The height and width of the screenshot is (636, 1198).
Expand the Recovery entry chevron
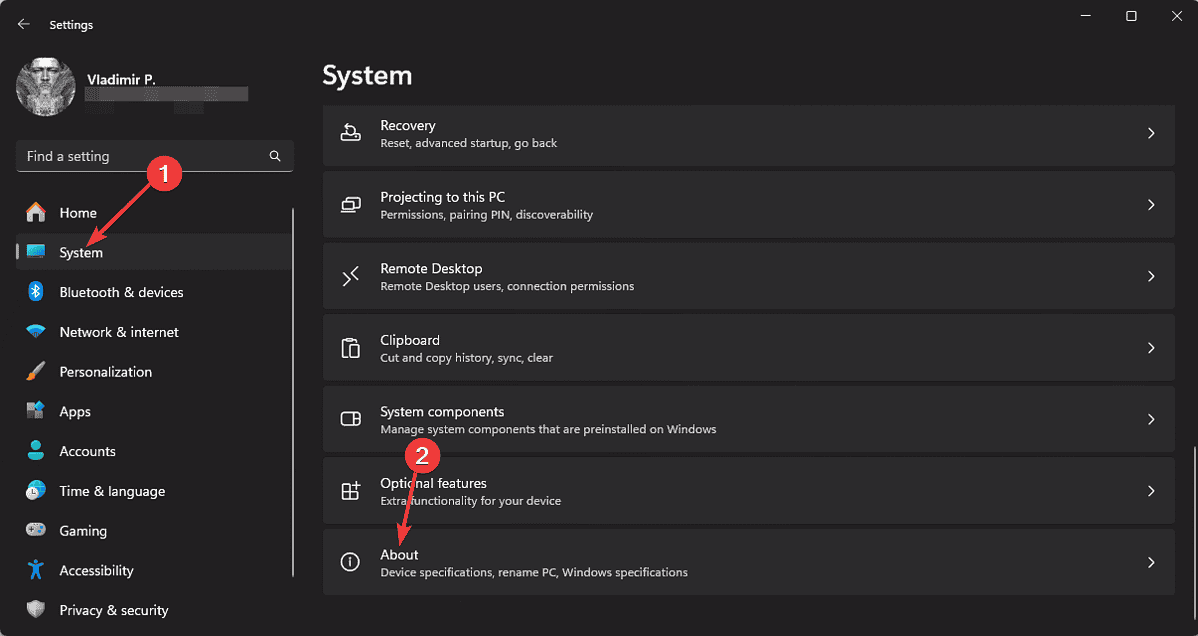(1151, 133)
